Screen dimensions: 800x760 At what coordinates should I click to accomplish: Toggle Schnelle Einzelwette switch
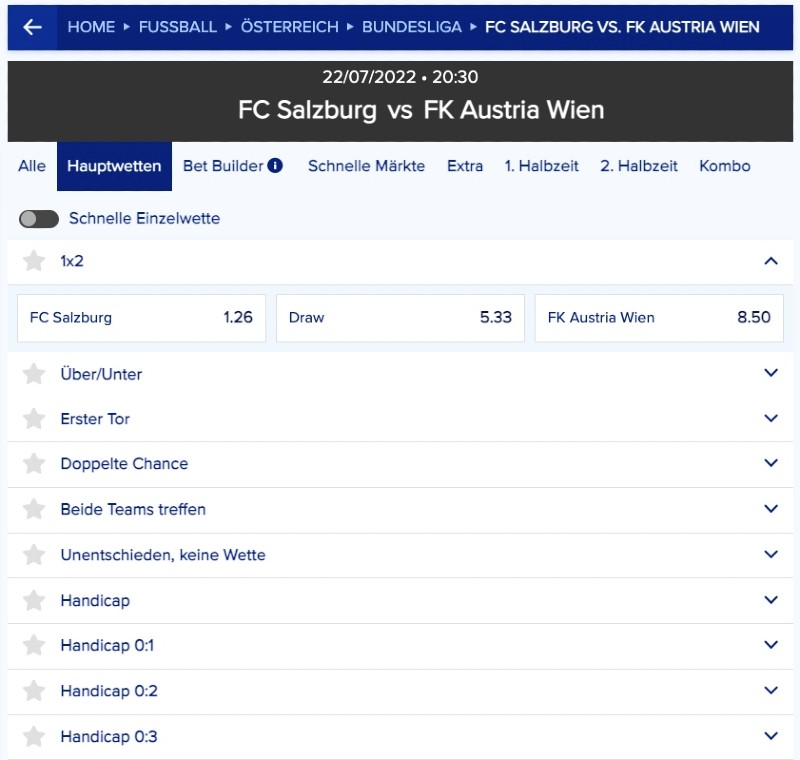click(x=39, y=219)
